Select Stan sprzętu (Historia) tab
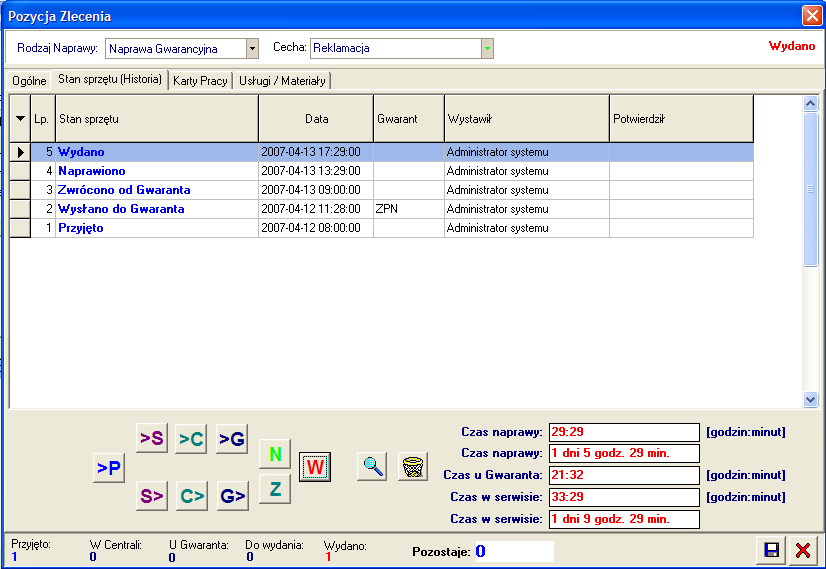The height and width of the screenshot is (569, 826). tap(110, 79)
